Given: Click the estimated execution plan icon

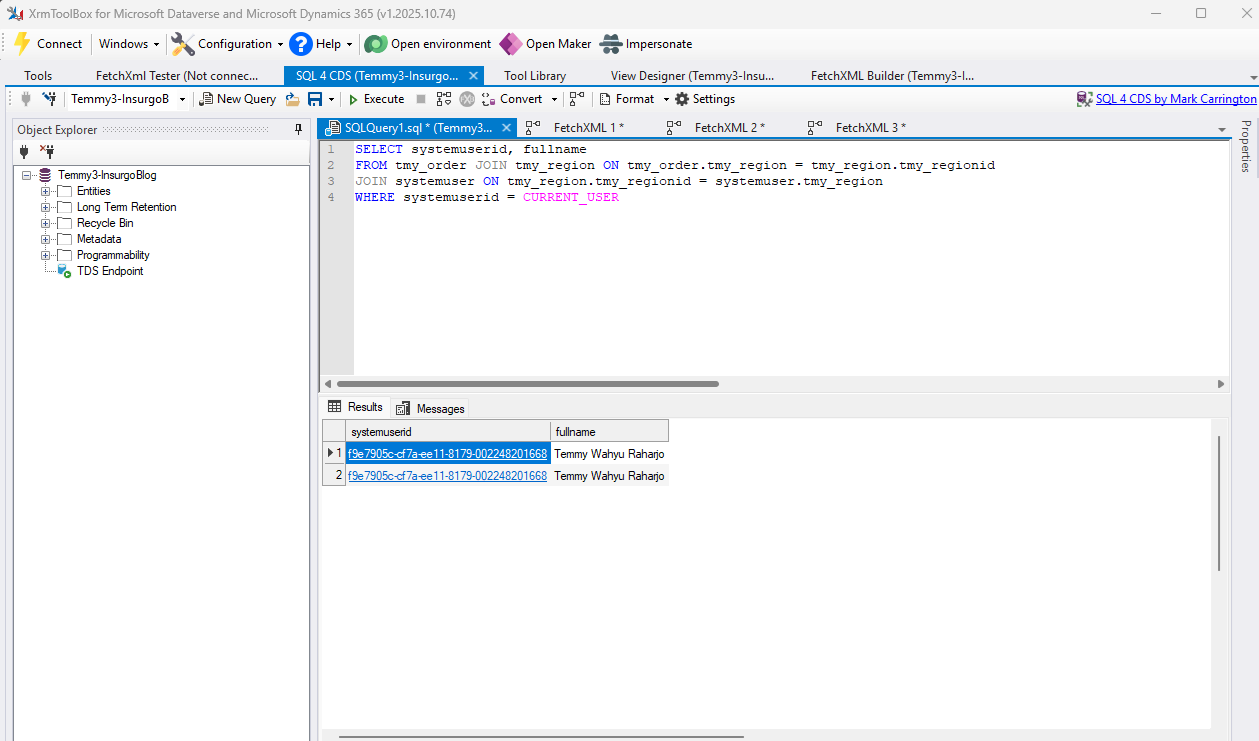Looking at the screenshot, I should coord(444,99).
